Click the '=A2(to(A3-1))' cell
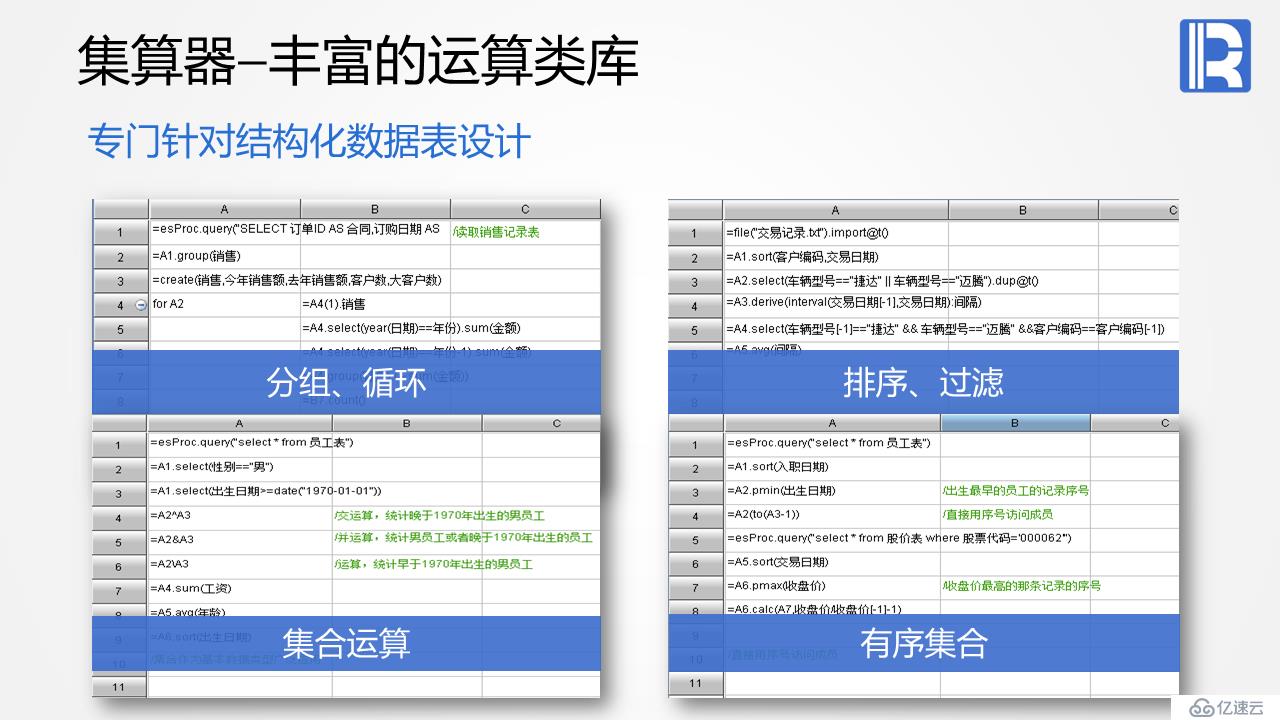The width and height of the screenshot is (1280, 720). [x=832, y=515]
